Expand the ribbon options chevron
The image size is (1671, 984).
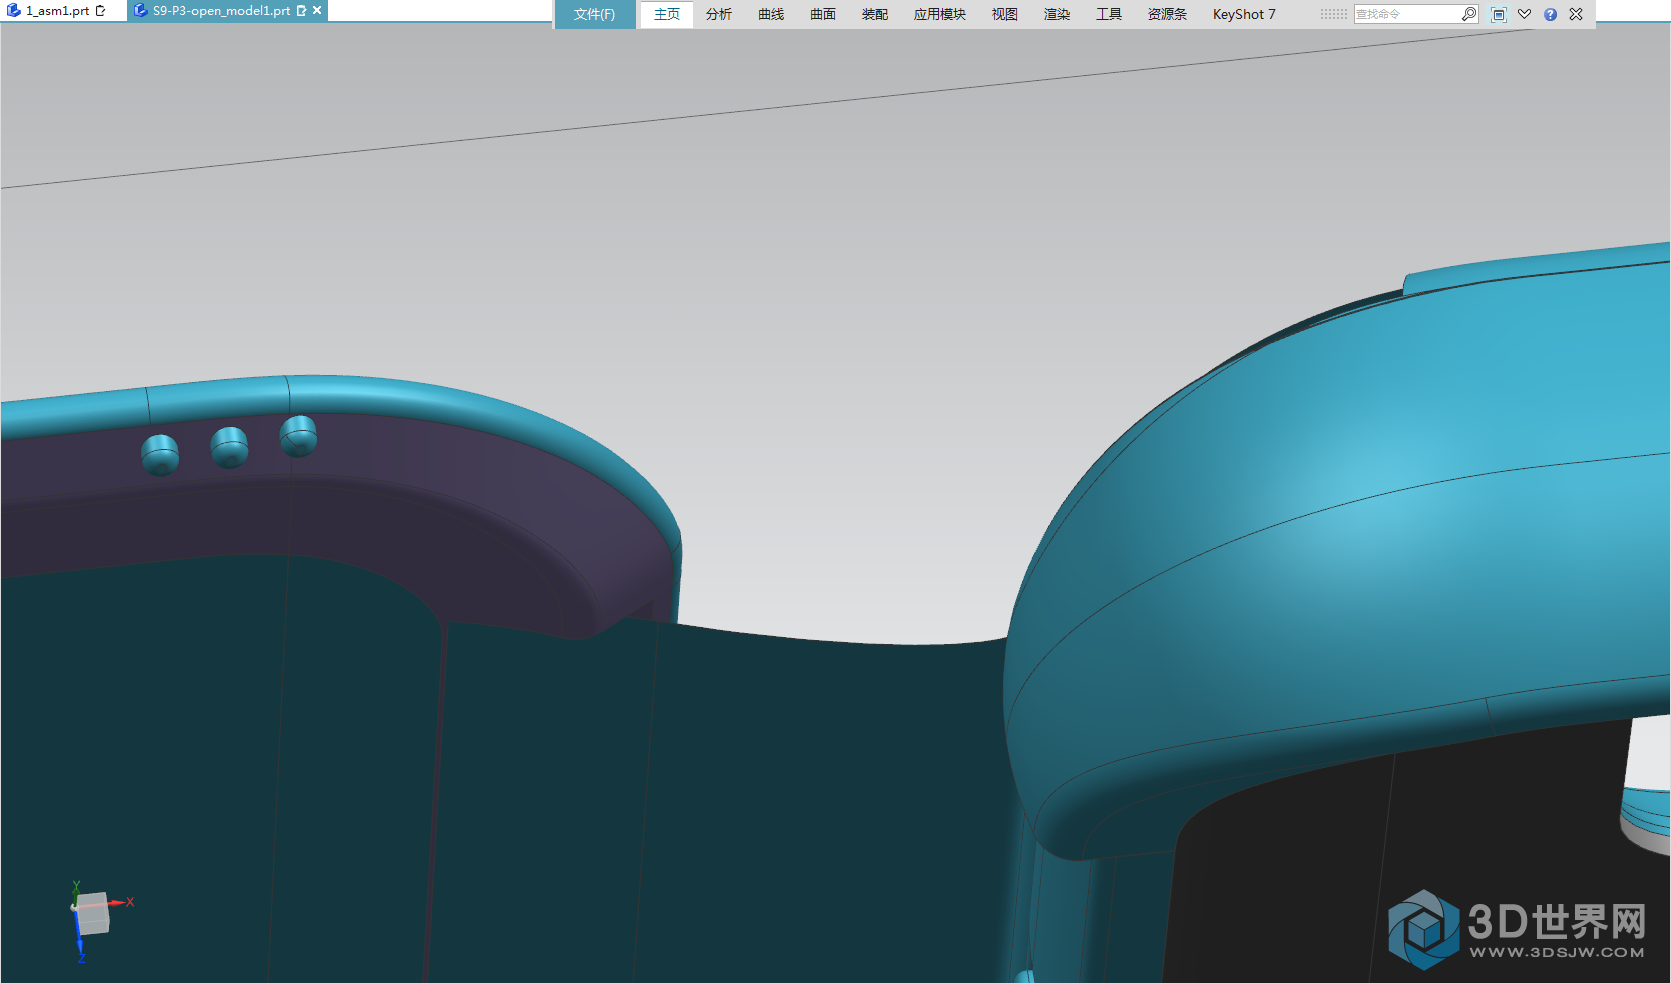1524,14
